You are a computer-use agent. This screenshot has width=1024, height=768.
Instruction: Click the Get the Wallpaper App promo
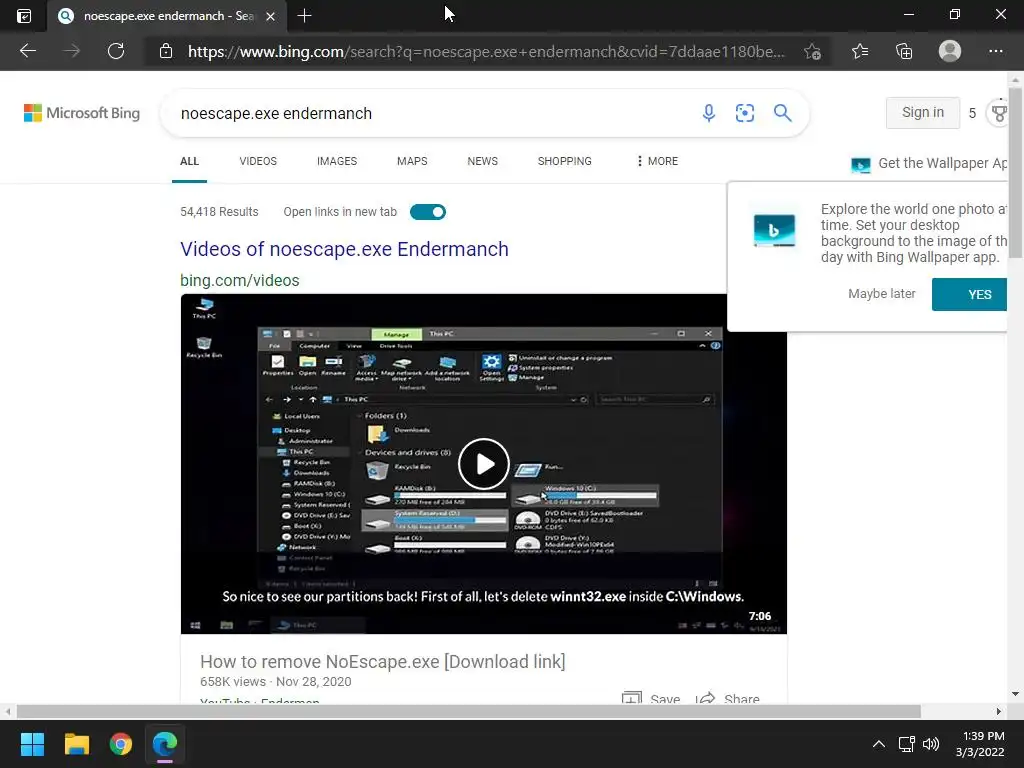[929, 163]
